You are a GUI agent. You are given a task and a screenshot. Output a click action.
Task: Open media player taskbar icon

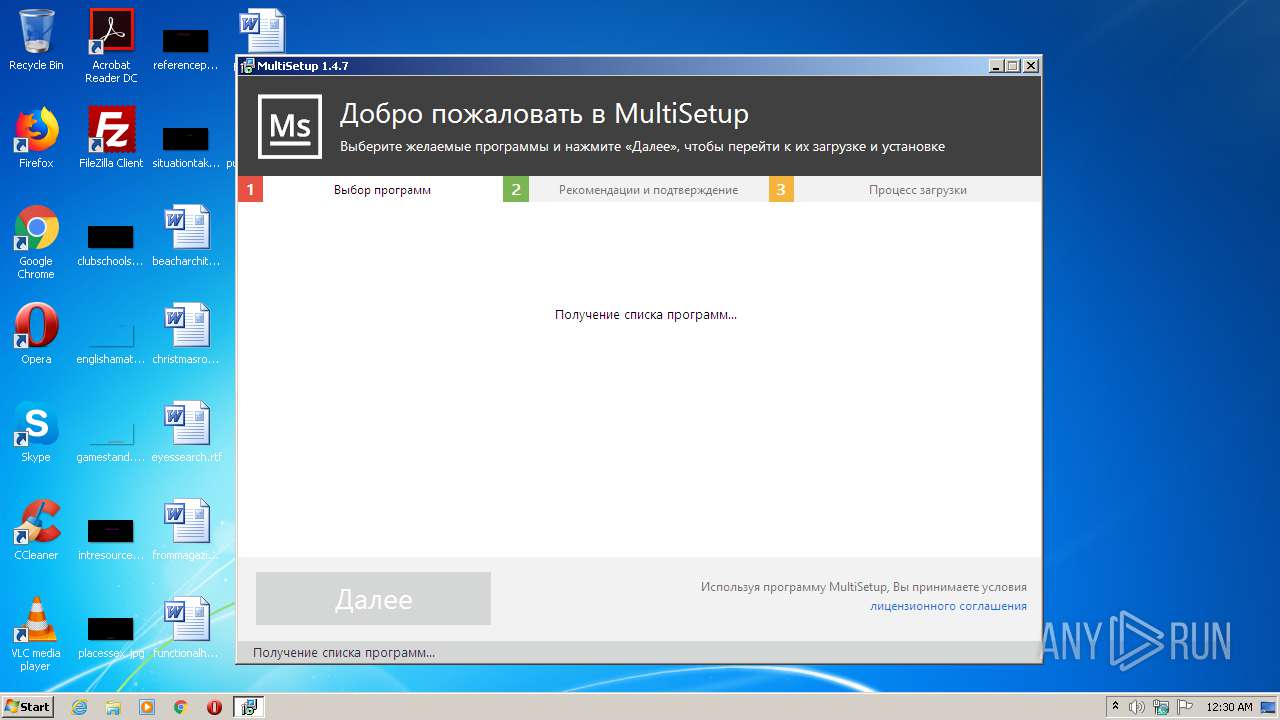click(x=147, y=707)
